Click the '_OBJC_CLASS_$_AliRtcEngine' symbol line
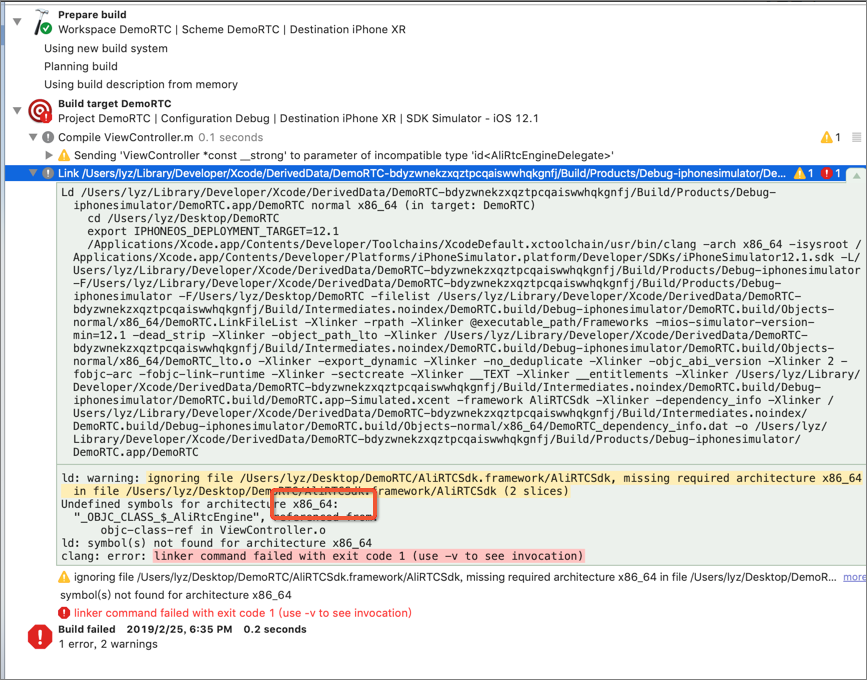The width and height of the screenshot is (867, 680). click(x=225, y=517)
